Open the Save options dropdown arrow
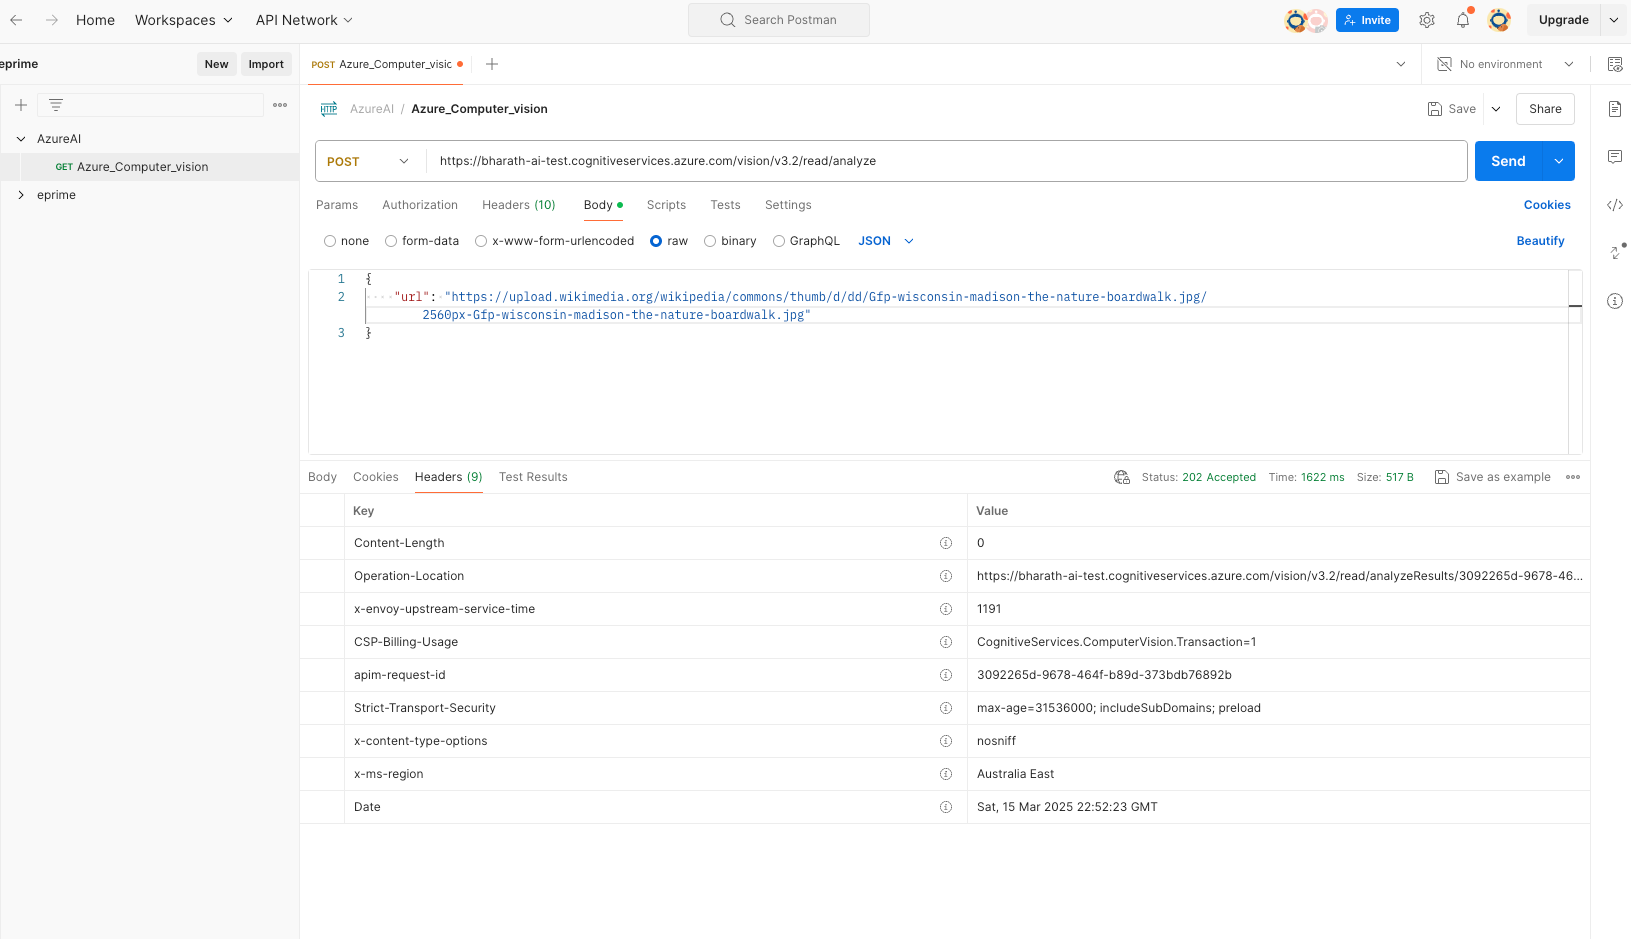Screen dimensions: 1631x939 click(1496, 109)
